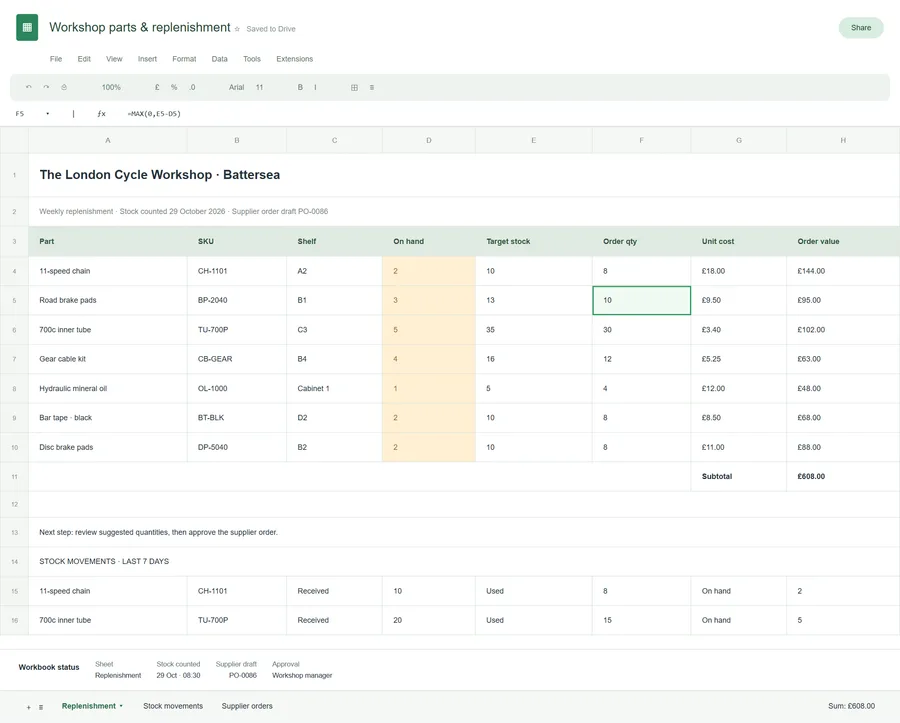
Task: Apply percent number format
Action: coord(174,87)
